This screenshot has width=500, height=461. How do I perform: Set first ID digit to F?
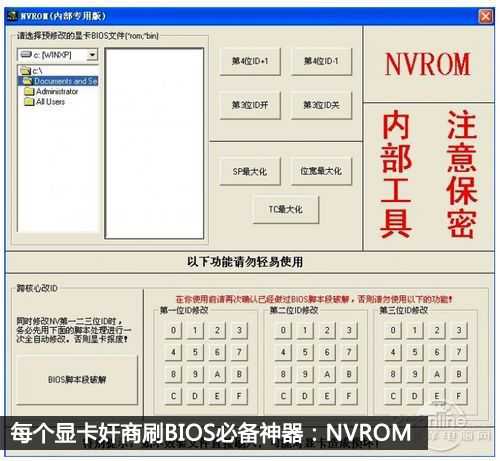[x=239, y=396]
